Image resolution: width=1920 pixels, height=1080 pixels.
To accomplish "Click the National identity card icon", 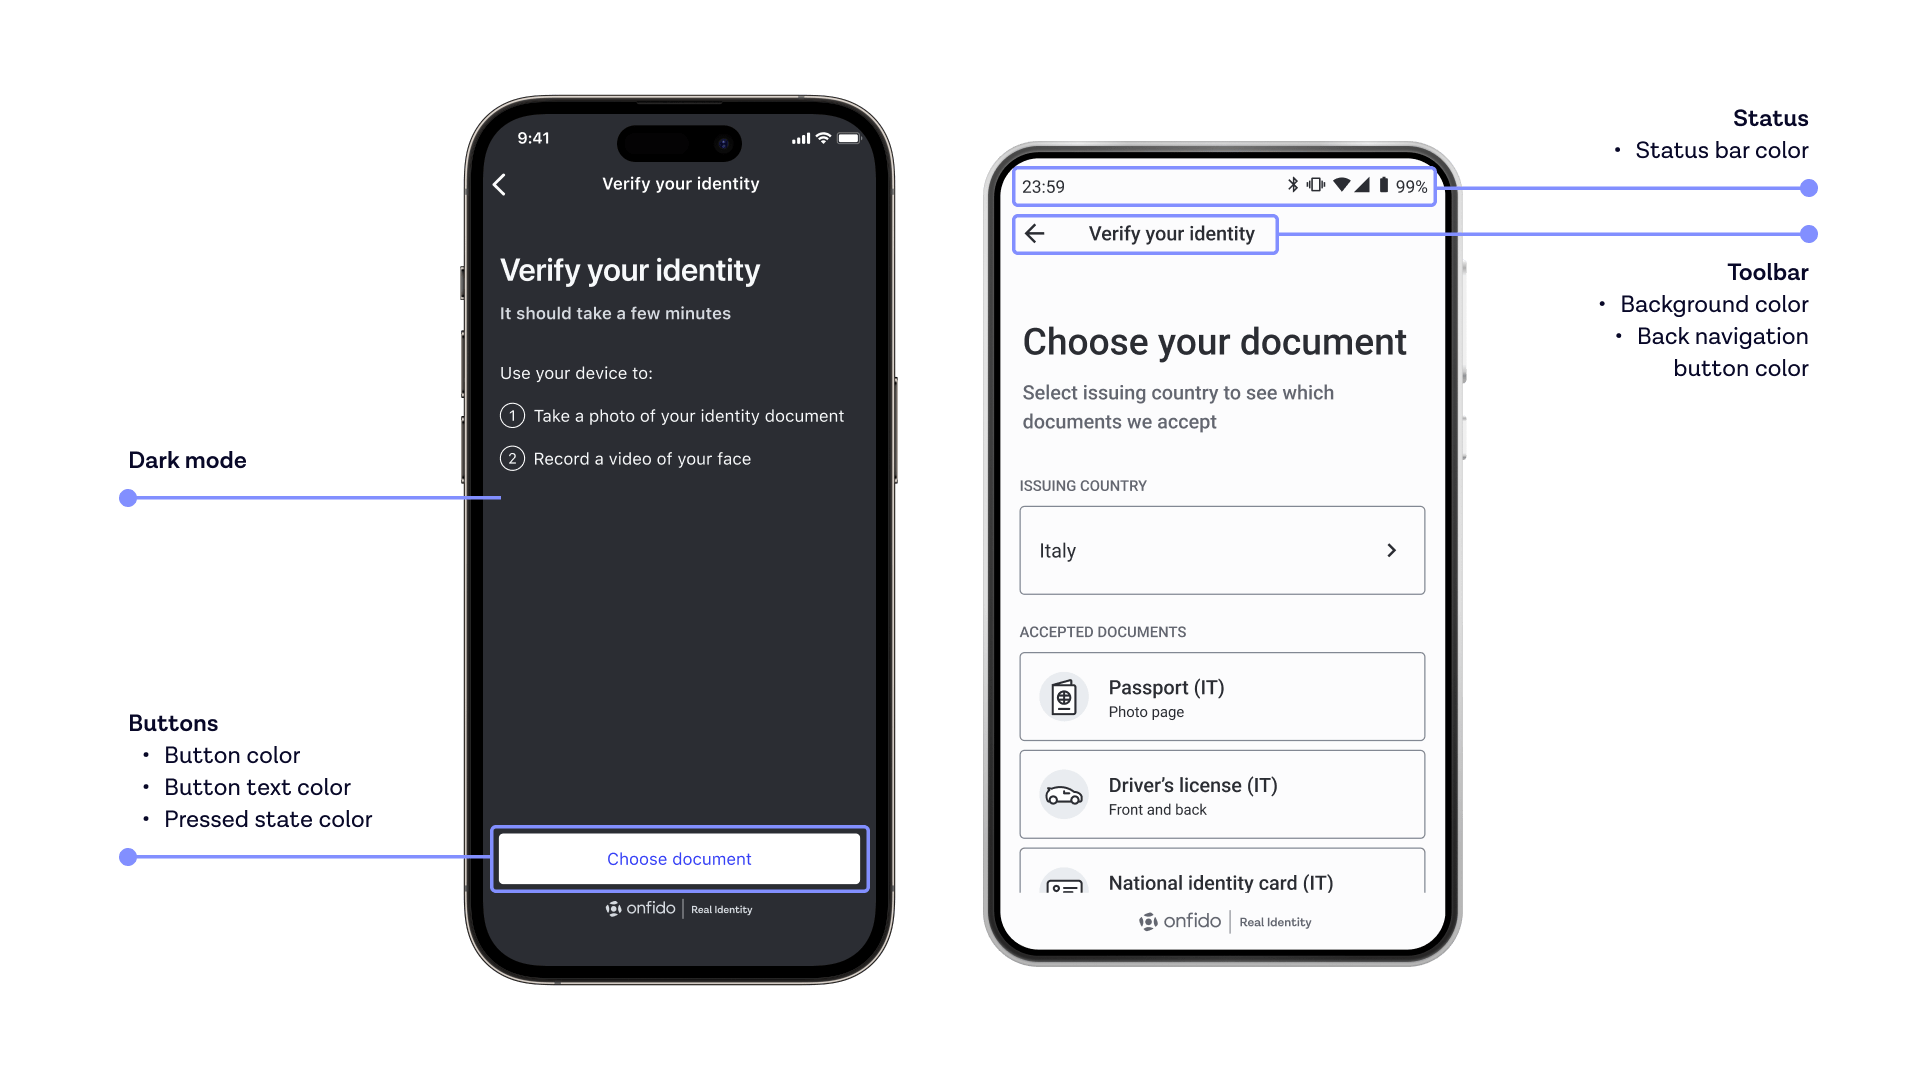I will (x=1064, y=884).
